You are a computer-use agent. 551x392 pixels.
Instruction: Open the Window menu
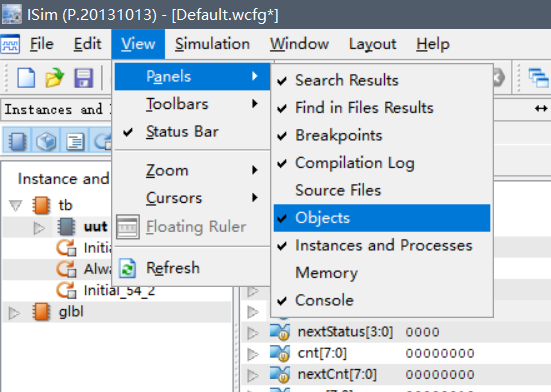click(299, 44)
